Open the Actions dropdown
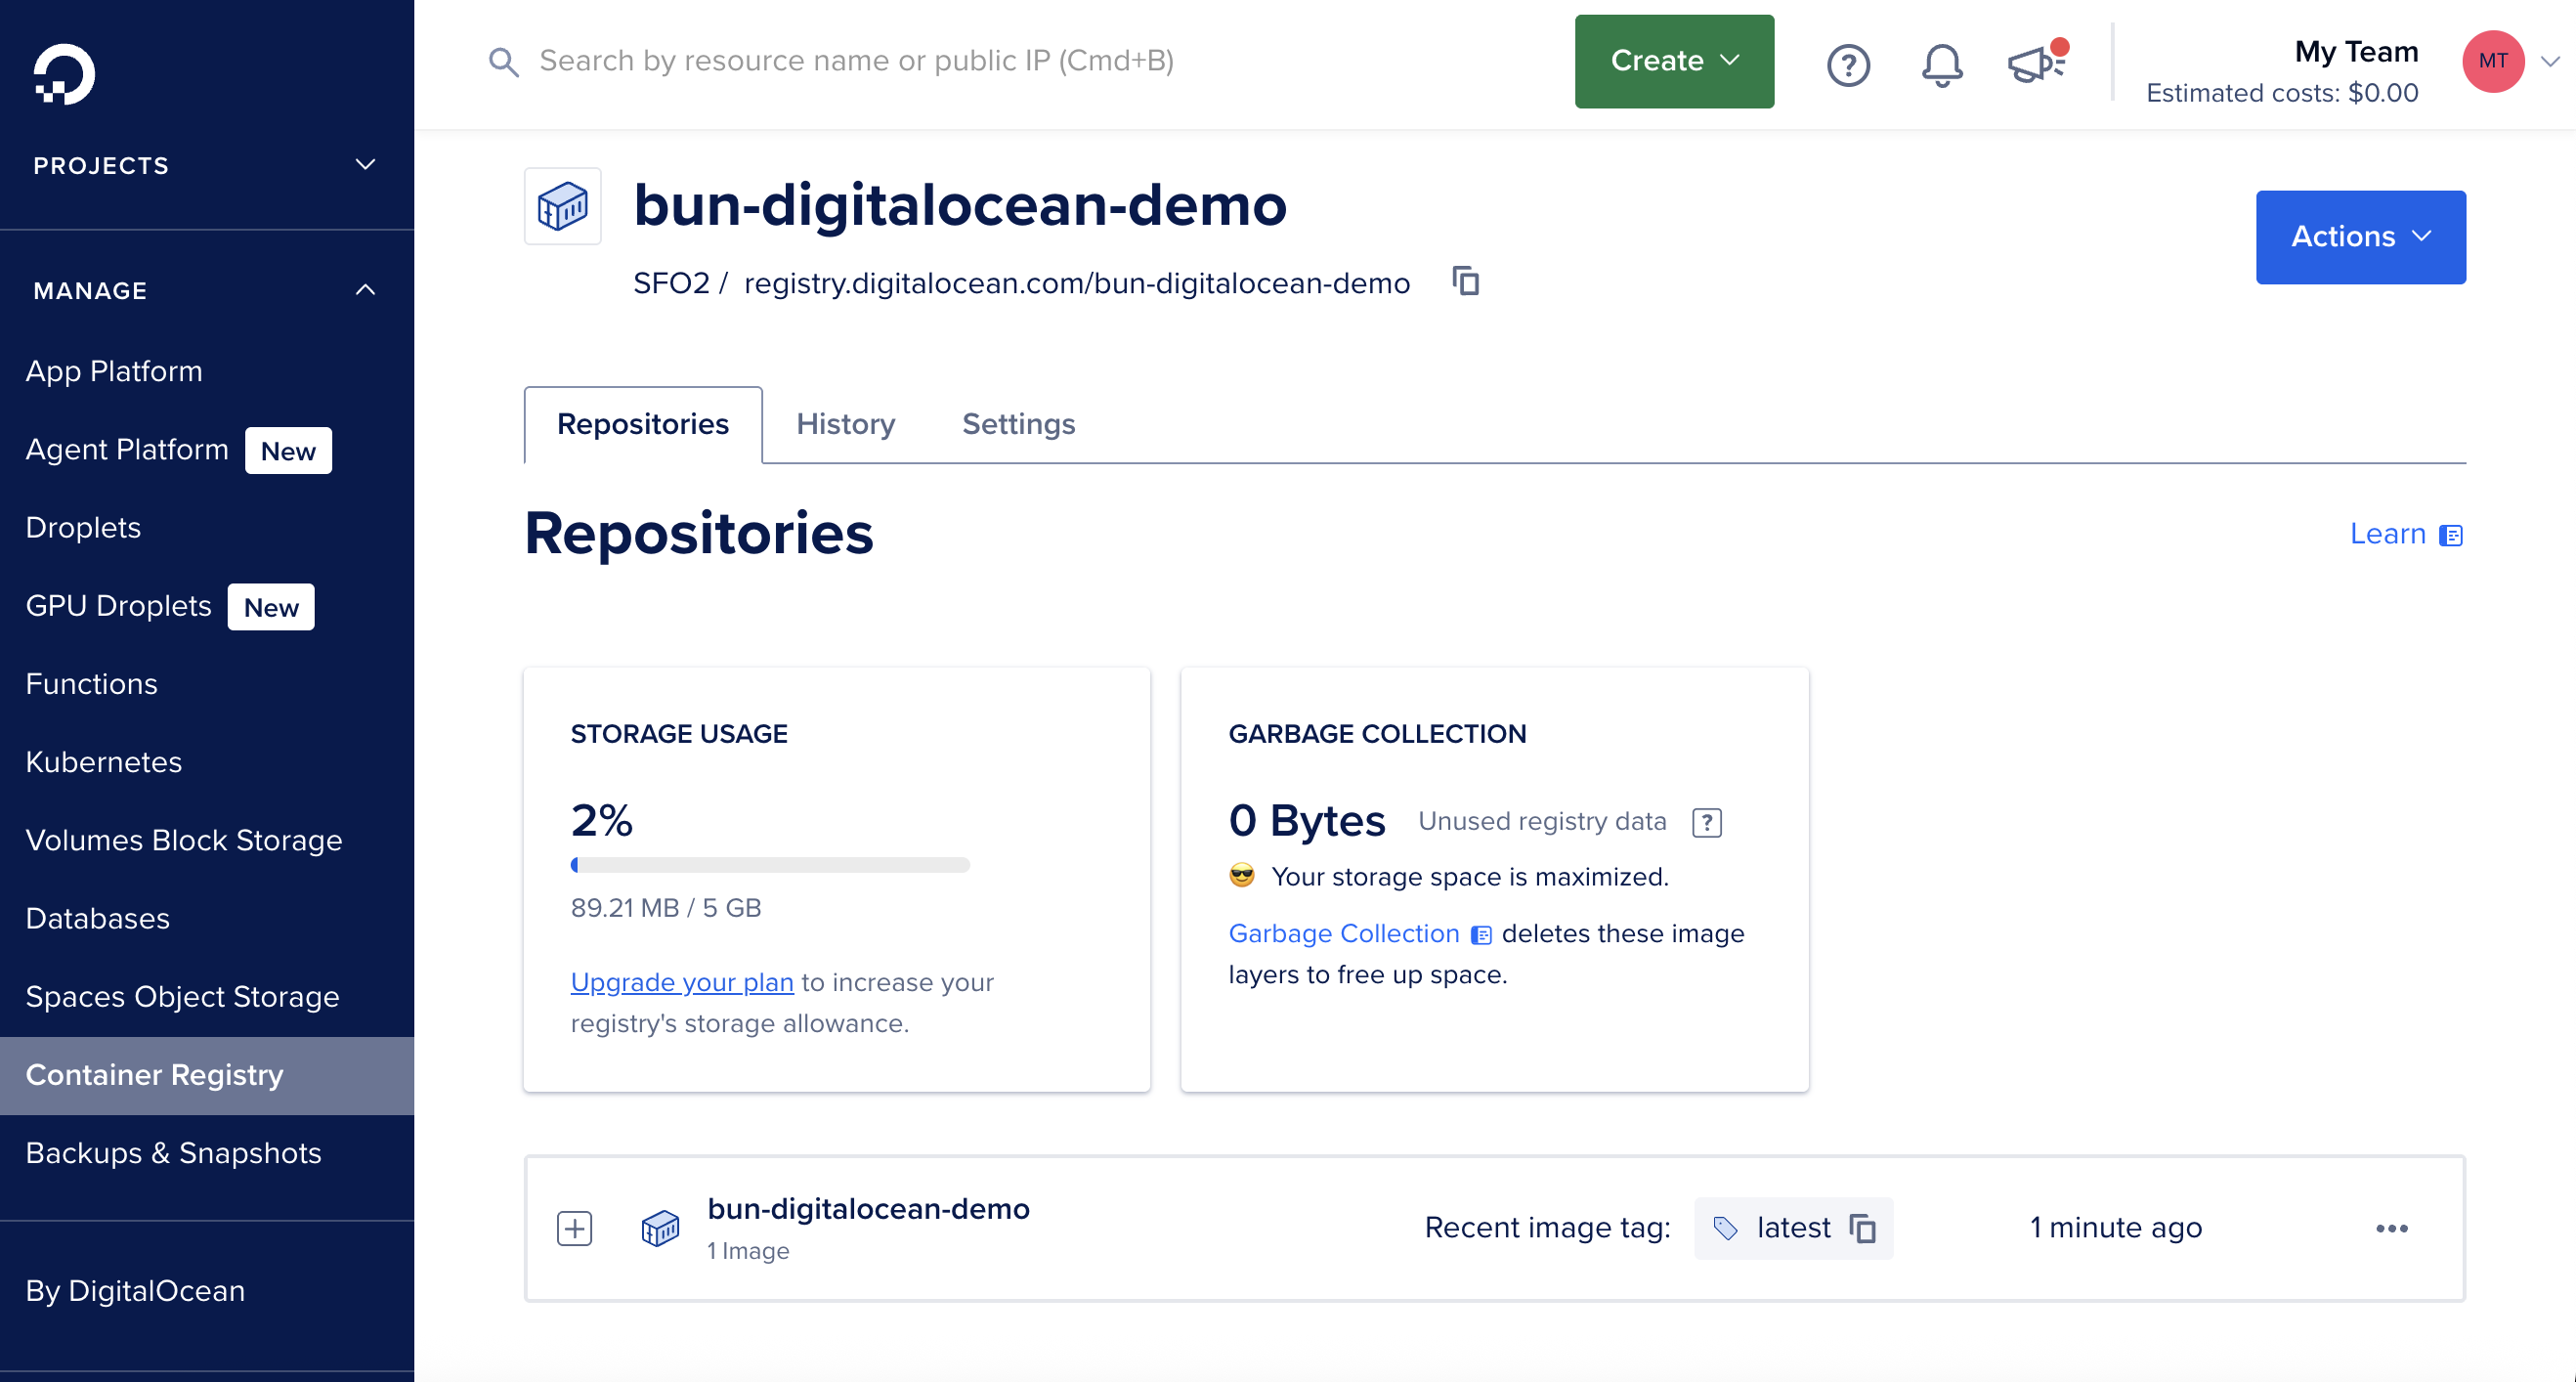2576x1382 pixels. [2360, 237]
